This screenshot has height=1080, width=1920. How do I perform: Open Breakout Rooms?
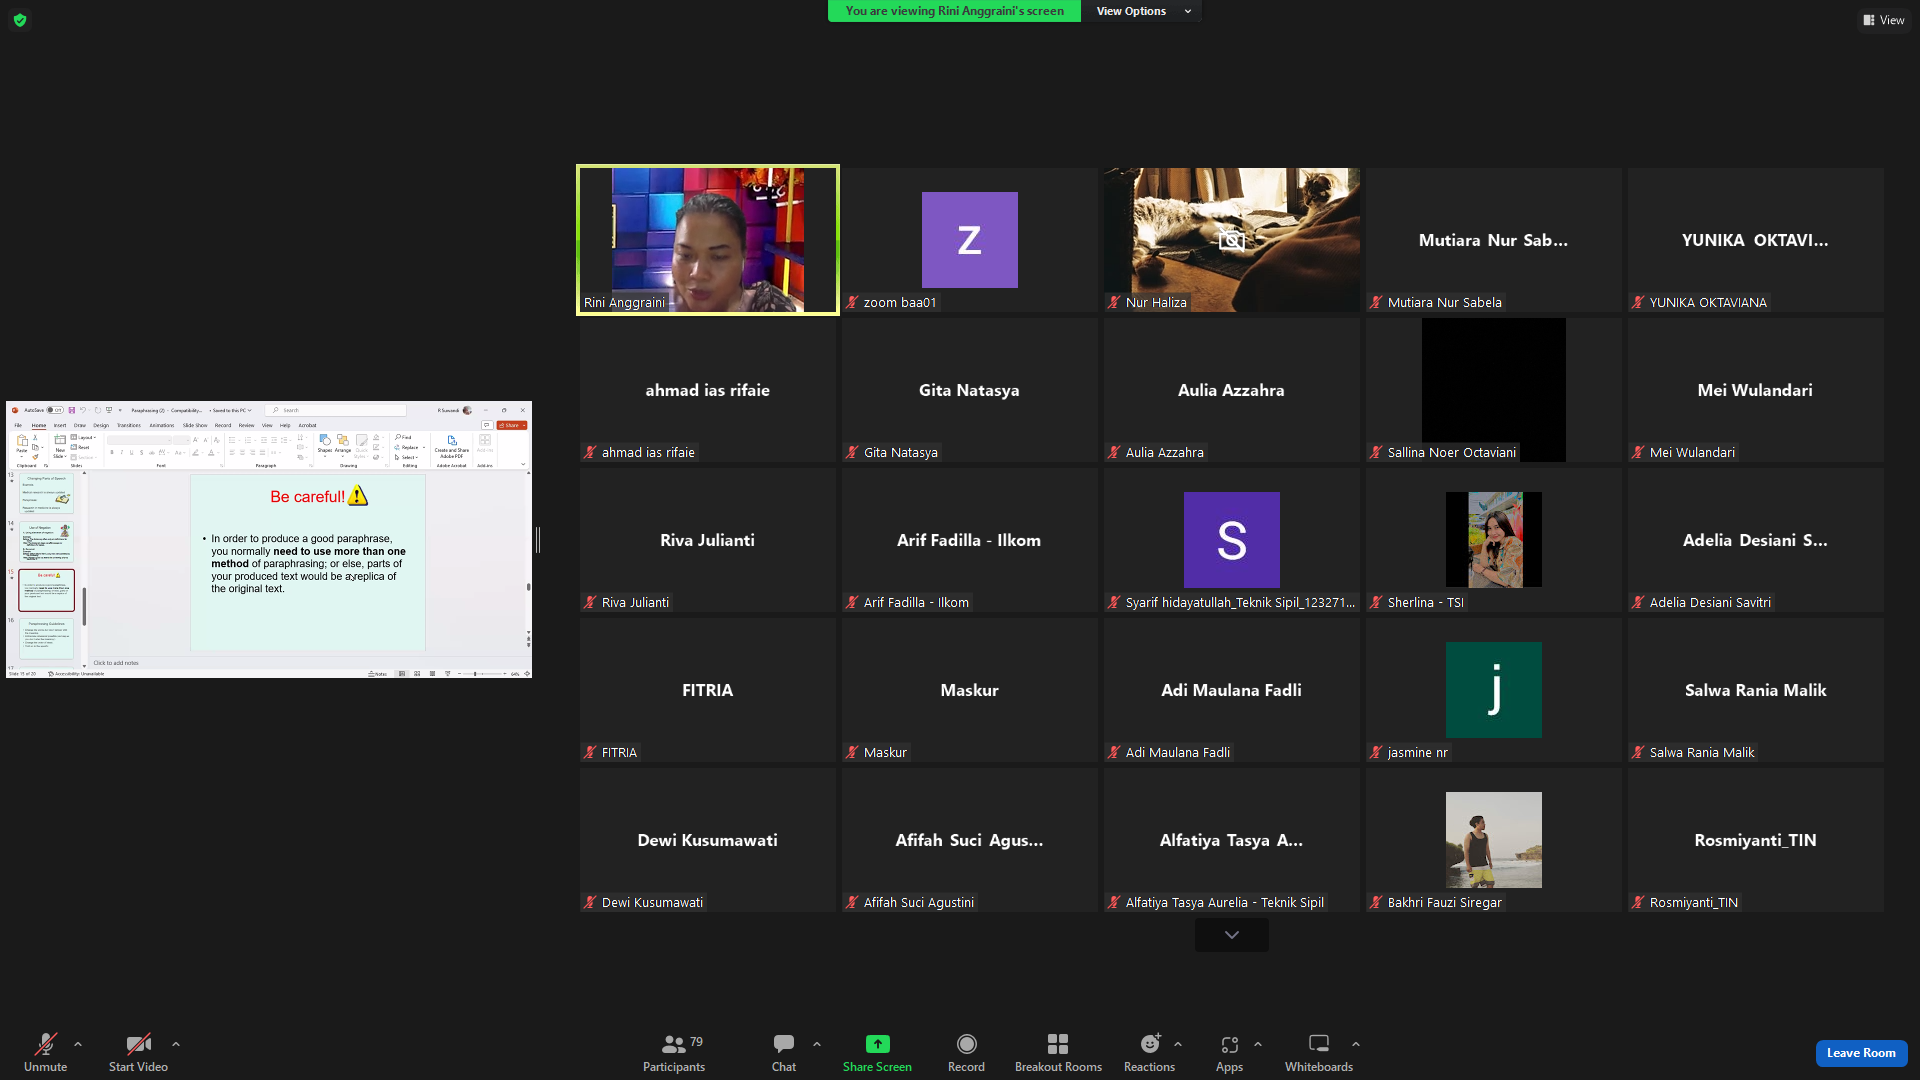pos(1058,1052)
